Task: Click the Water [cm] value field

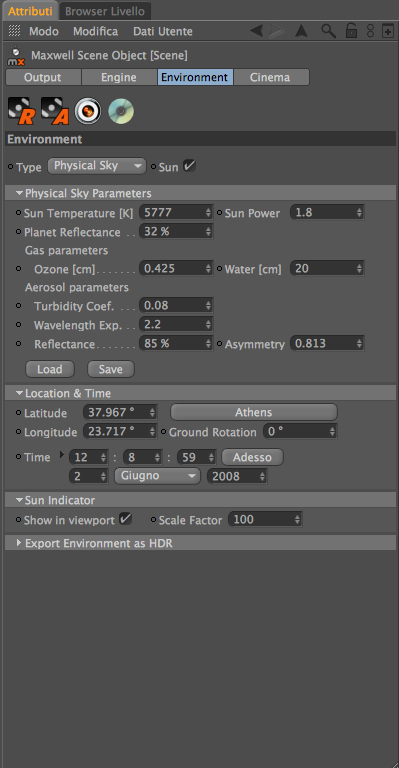Action: click(327, 268)
